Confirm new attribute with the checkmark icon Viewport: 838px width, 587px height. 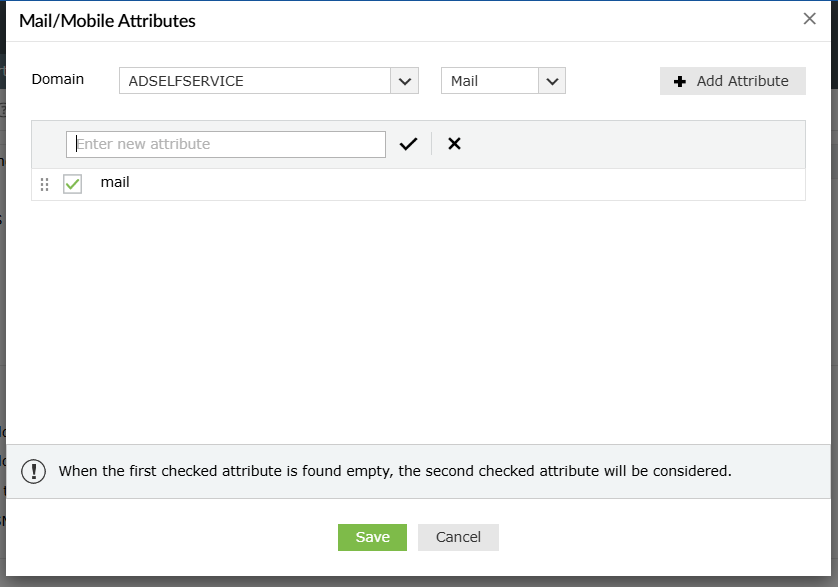click(408, 144)
